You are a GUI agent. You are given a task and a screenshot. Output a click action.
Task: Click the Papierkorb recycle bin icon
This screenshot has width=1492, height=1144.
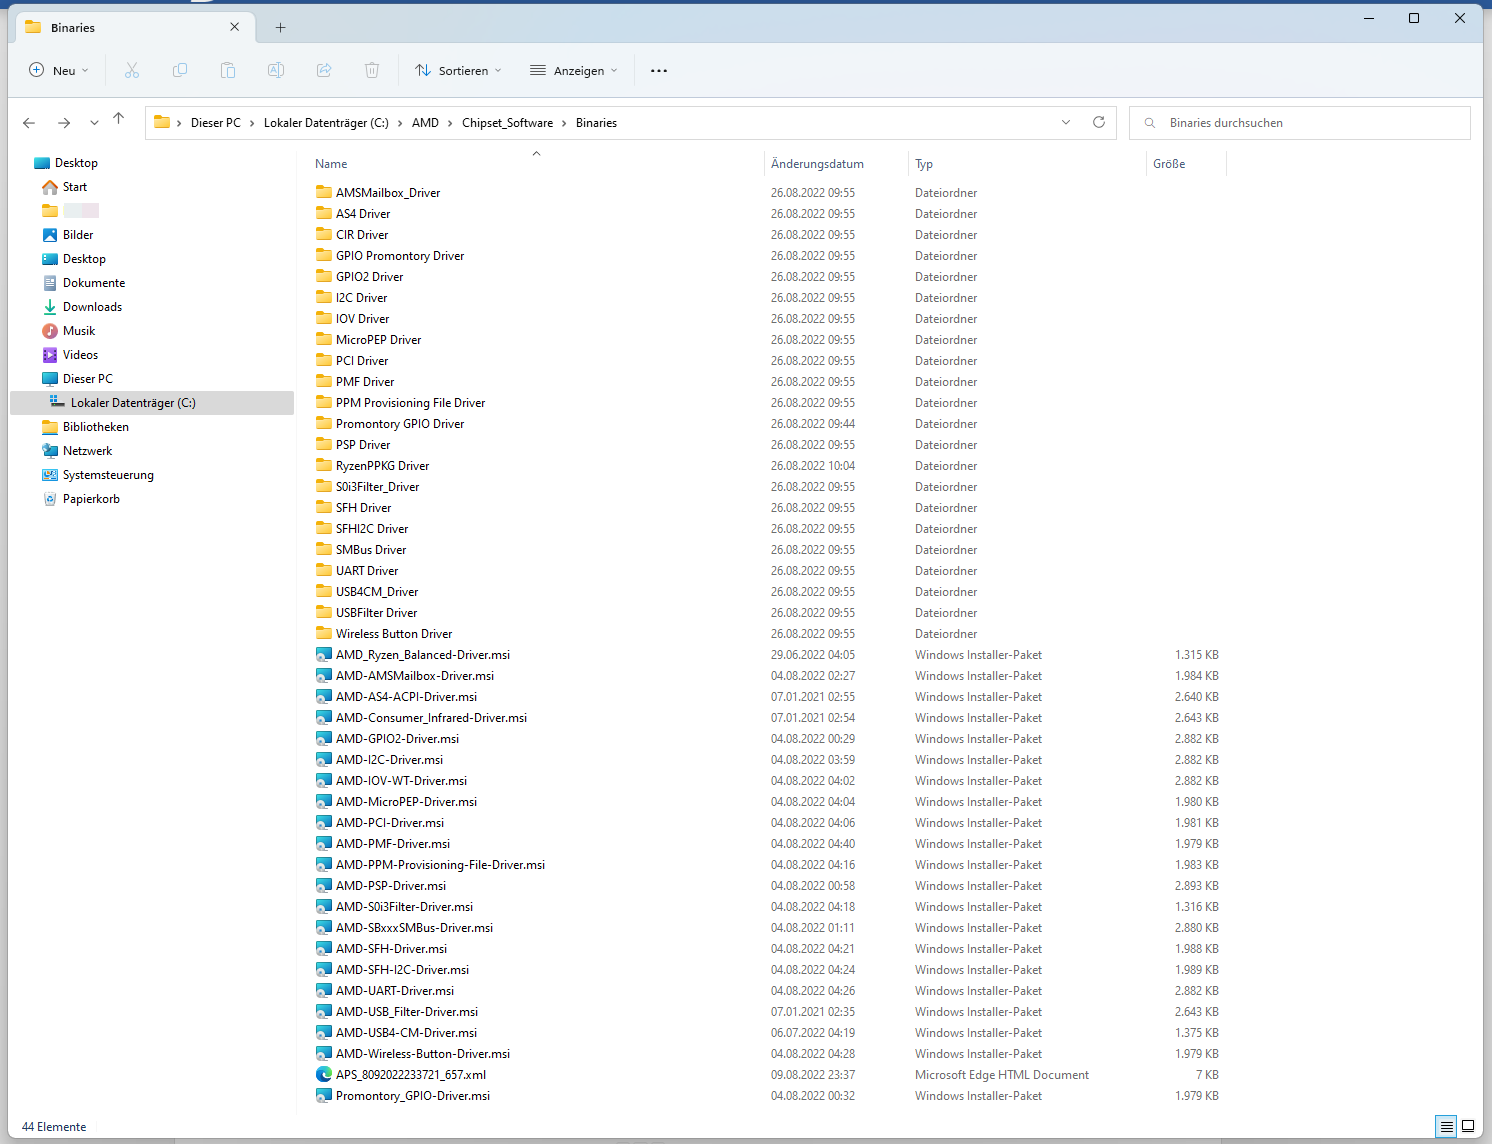(x=50, y=499)
